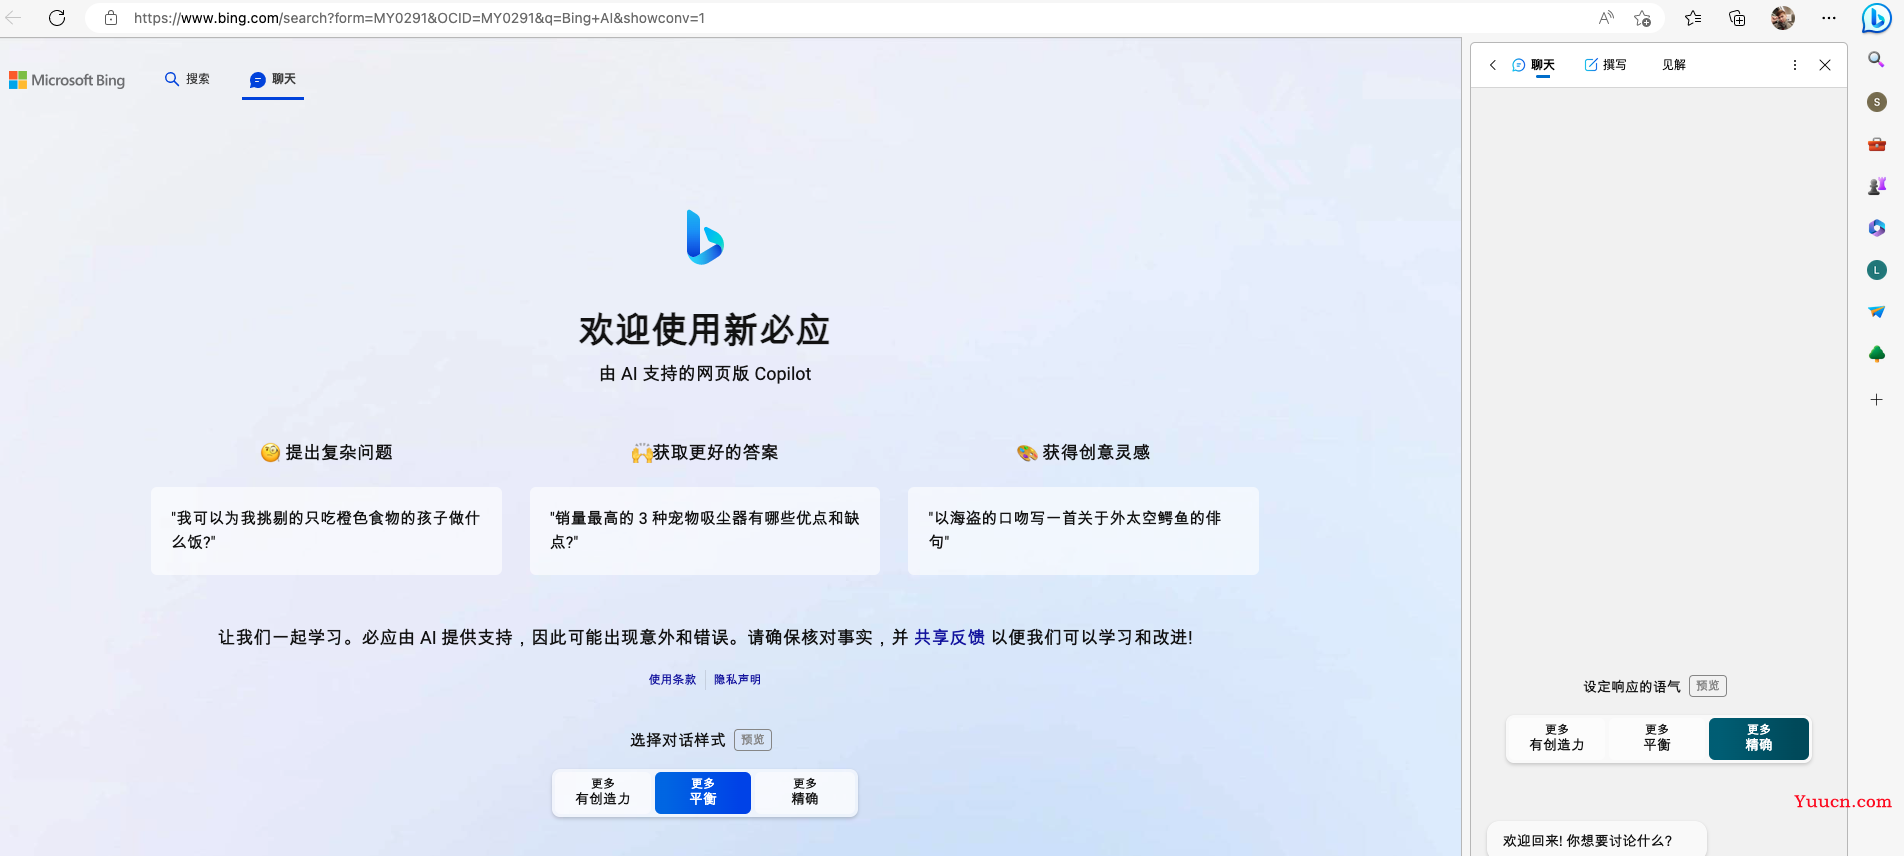
Task: Toggle the Bing Discover sidebar button
Action: coord(1876,18)
